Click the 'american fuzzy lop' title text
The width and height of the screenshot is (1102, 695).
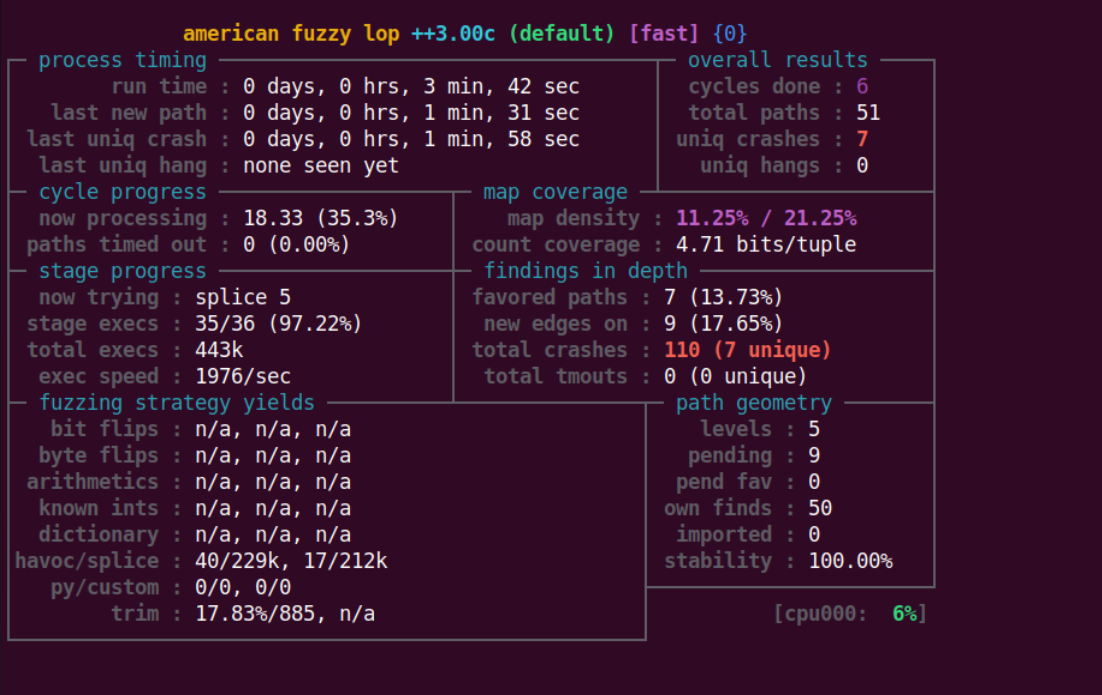click(290, 34)
